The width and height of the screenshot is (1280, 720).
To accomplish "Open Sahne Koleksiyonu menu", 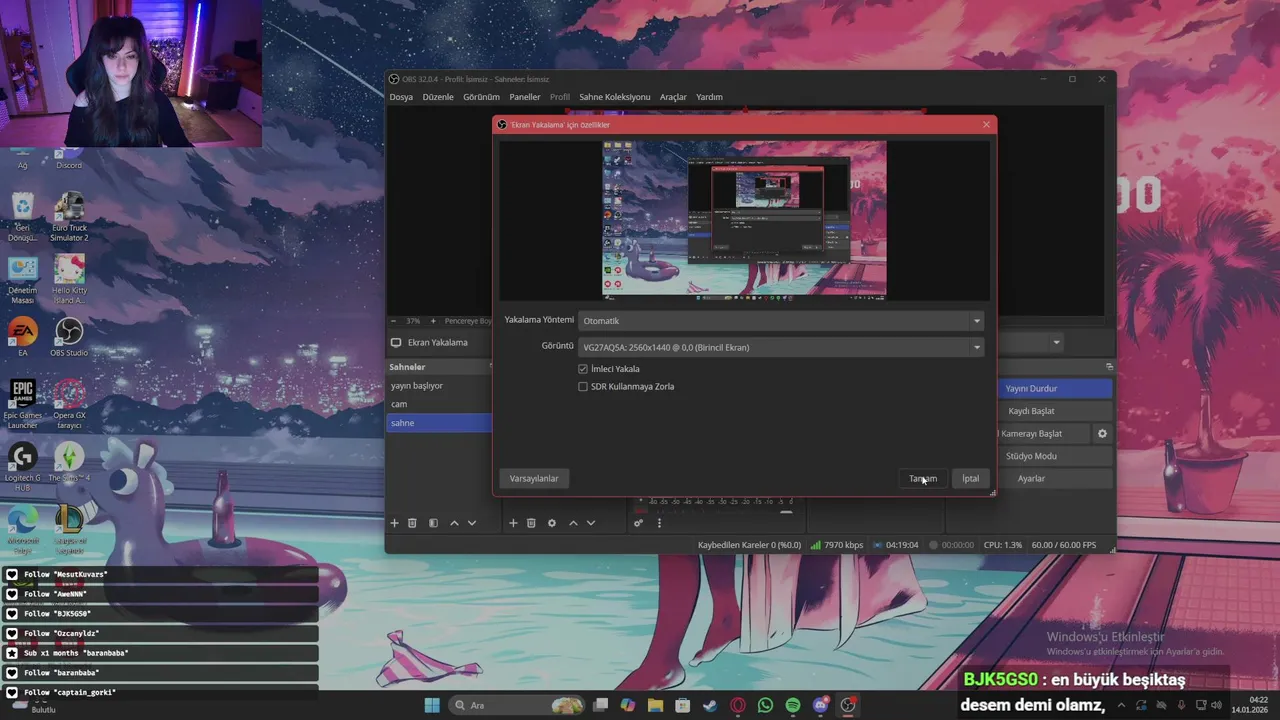I will pyautogui.click(x=615, y=97).
